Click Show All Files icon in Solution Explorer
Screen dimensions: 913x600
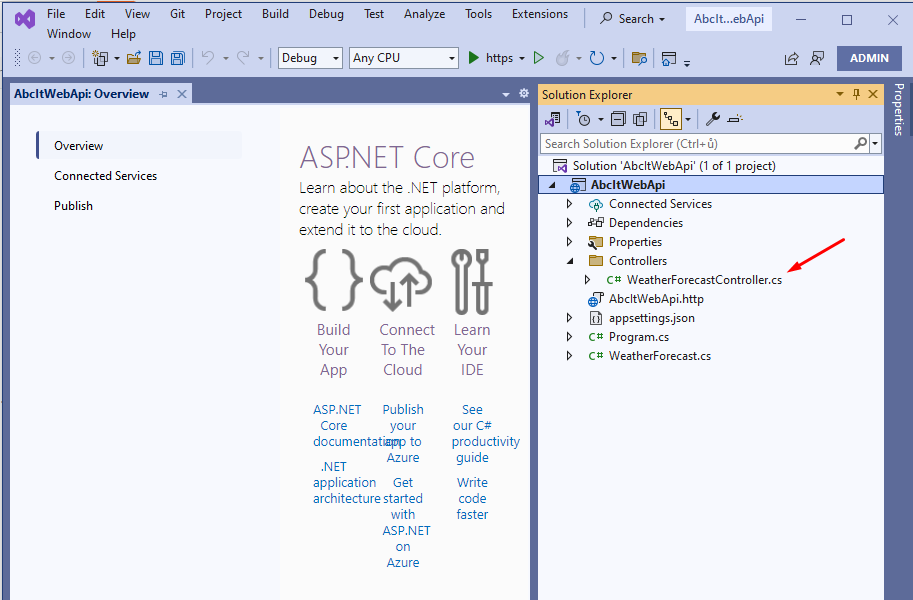[x=640, y=119]
